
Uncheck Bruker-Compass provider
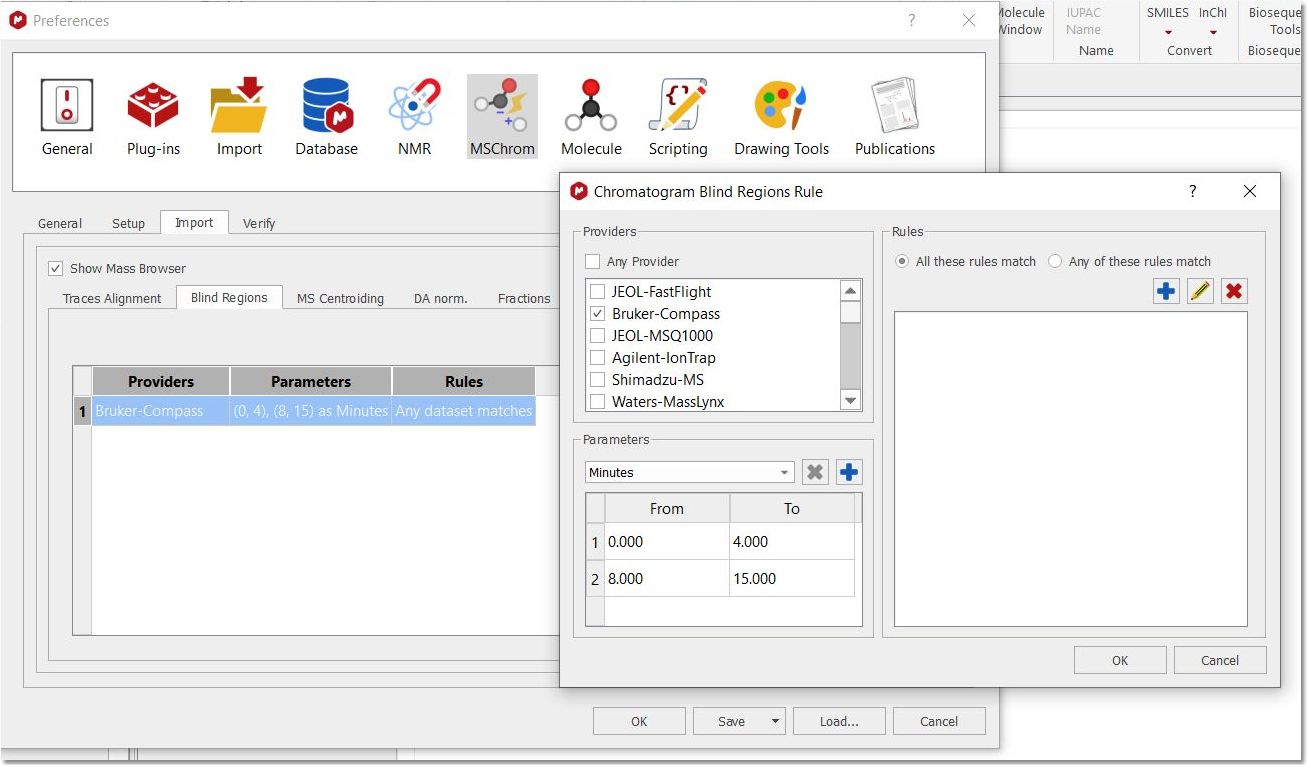[x=598, y=314]
